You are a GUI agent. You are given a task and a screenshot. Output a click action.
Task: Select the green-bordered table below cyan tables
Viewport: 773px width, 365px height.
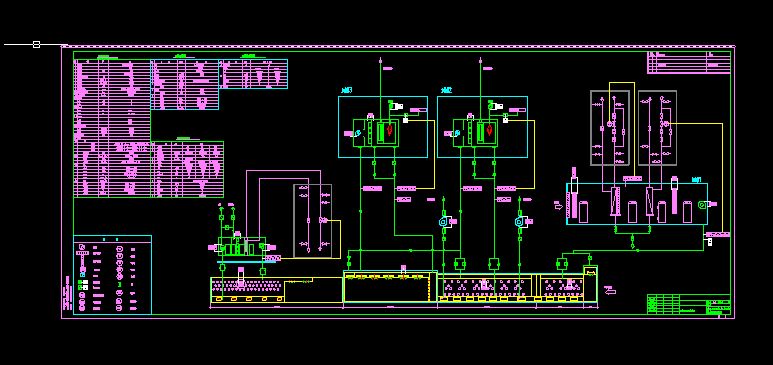click(x=187, y=170)
